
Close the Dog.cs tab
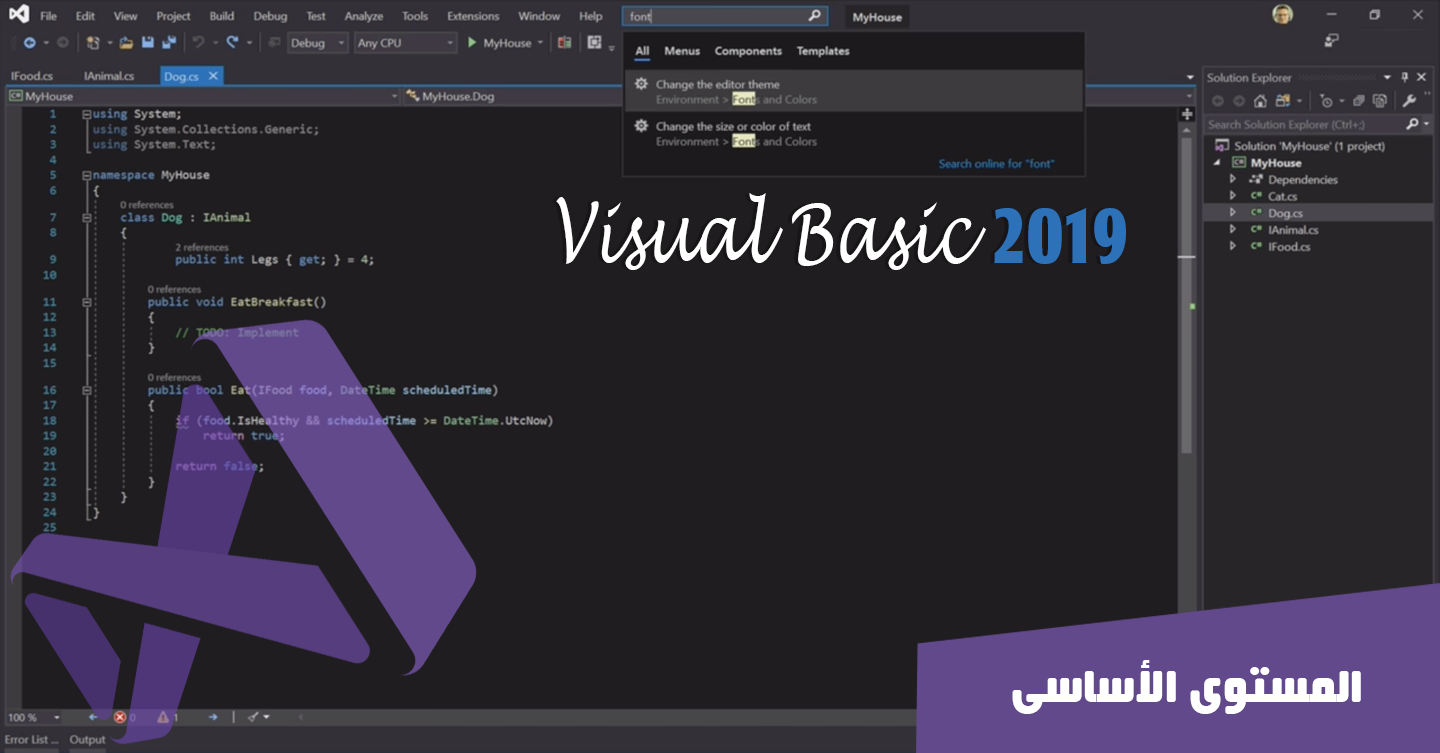(x=213, y=76)
